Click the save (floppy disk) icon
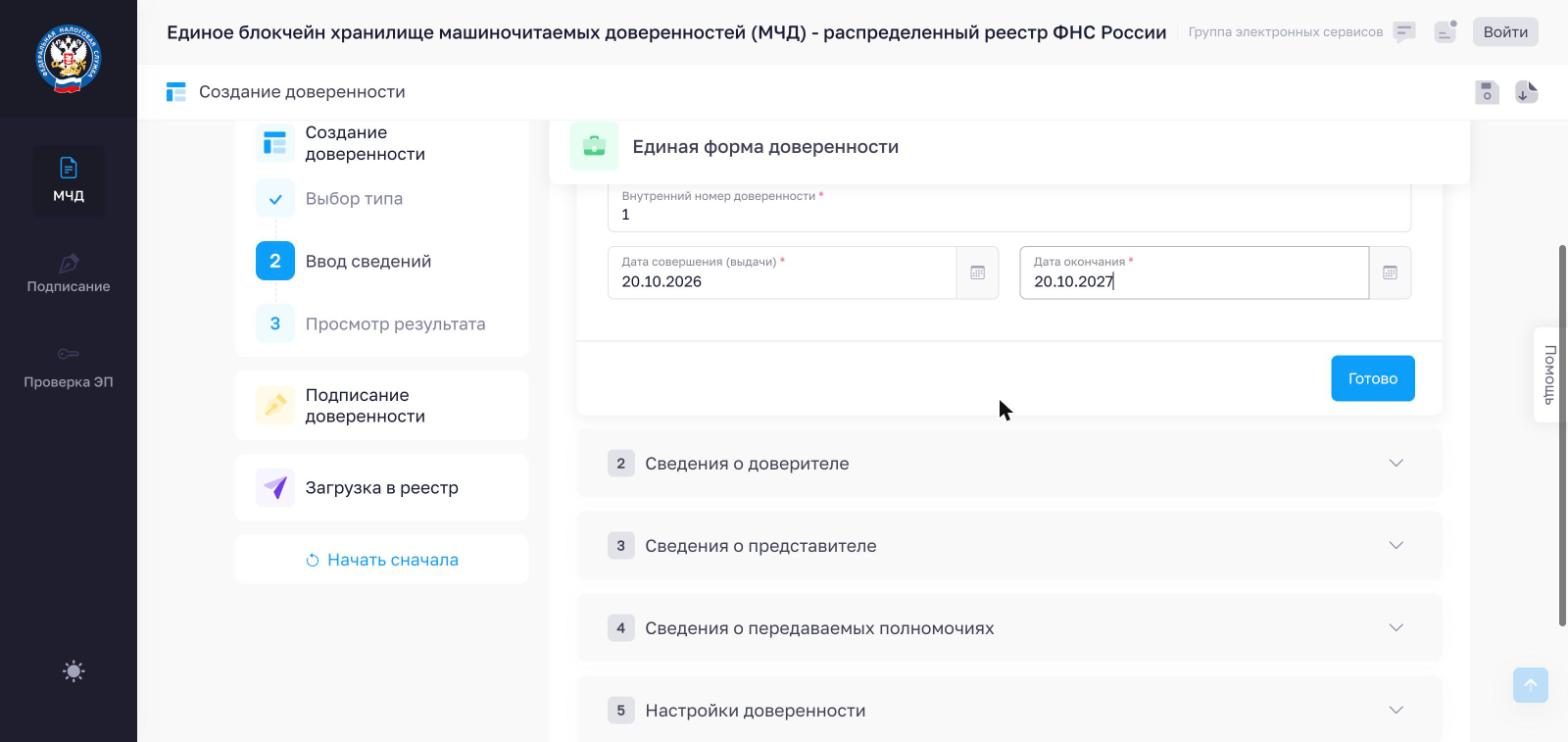The image size is (1568, 742). 1487,92
